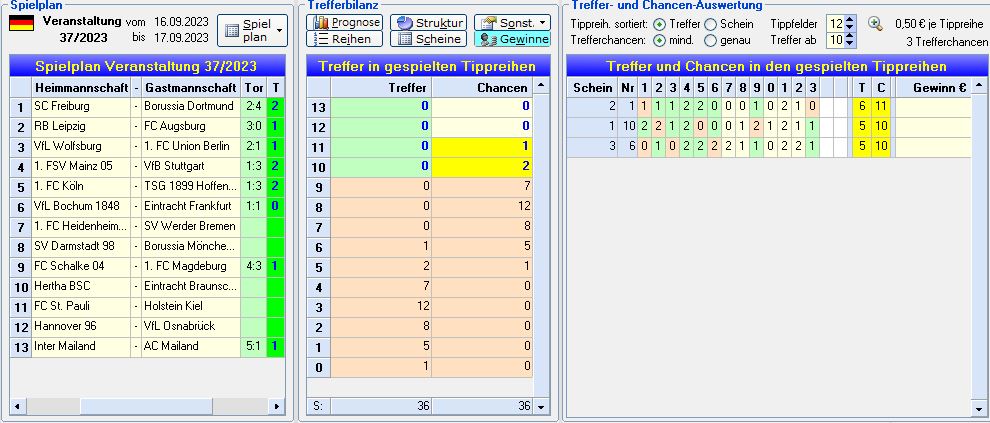Open the Spielplan dropdown button
This screenshot has width=990, height=423.
tap(253, 30)
